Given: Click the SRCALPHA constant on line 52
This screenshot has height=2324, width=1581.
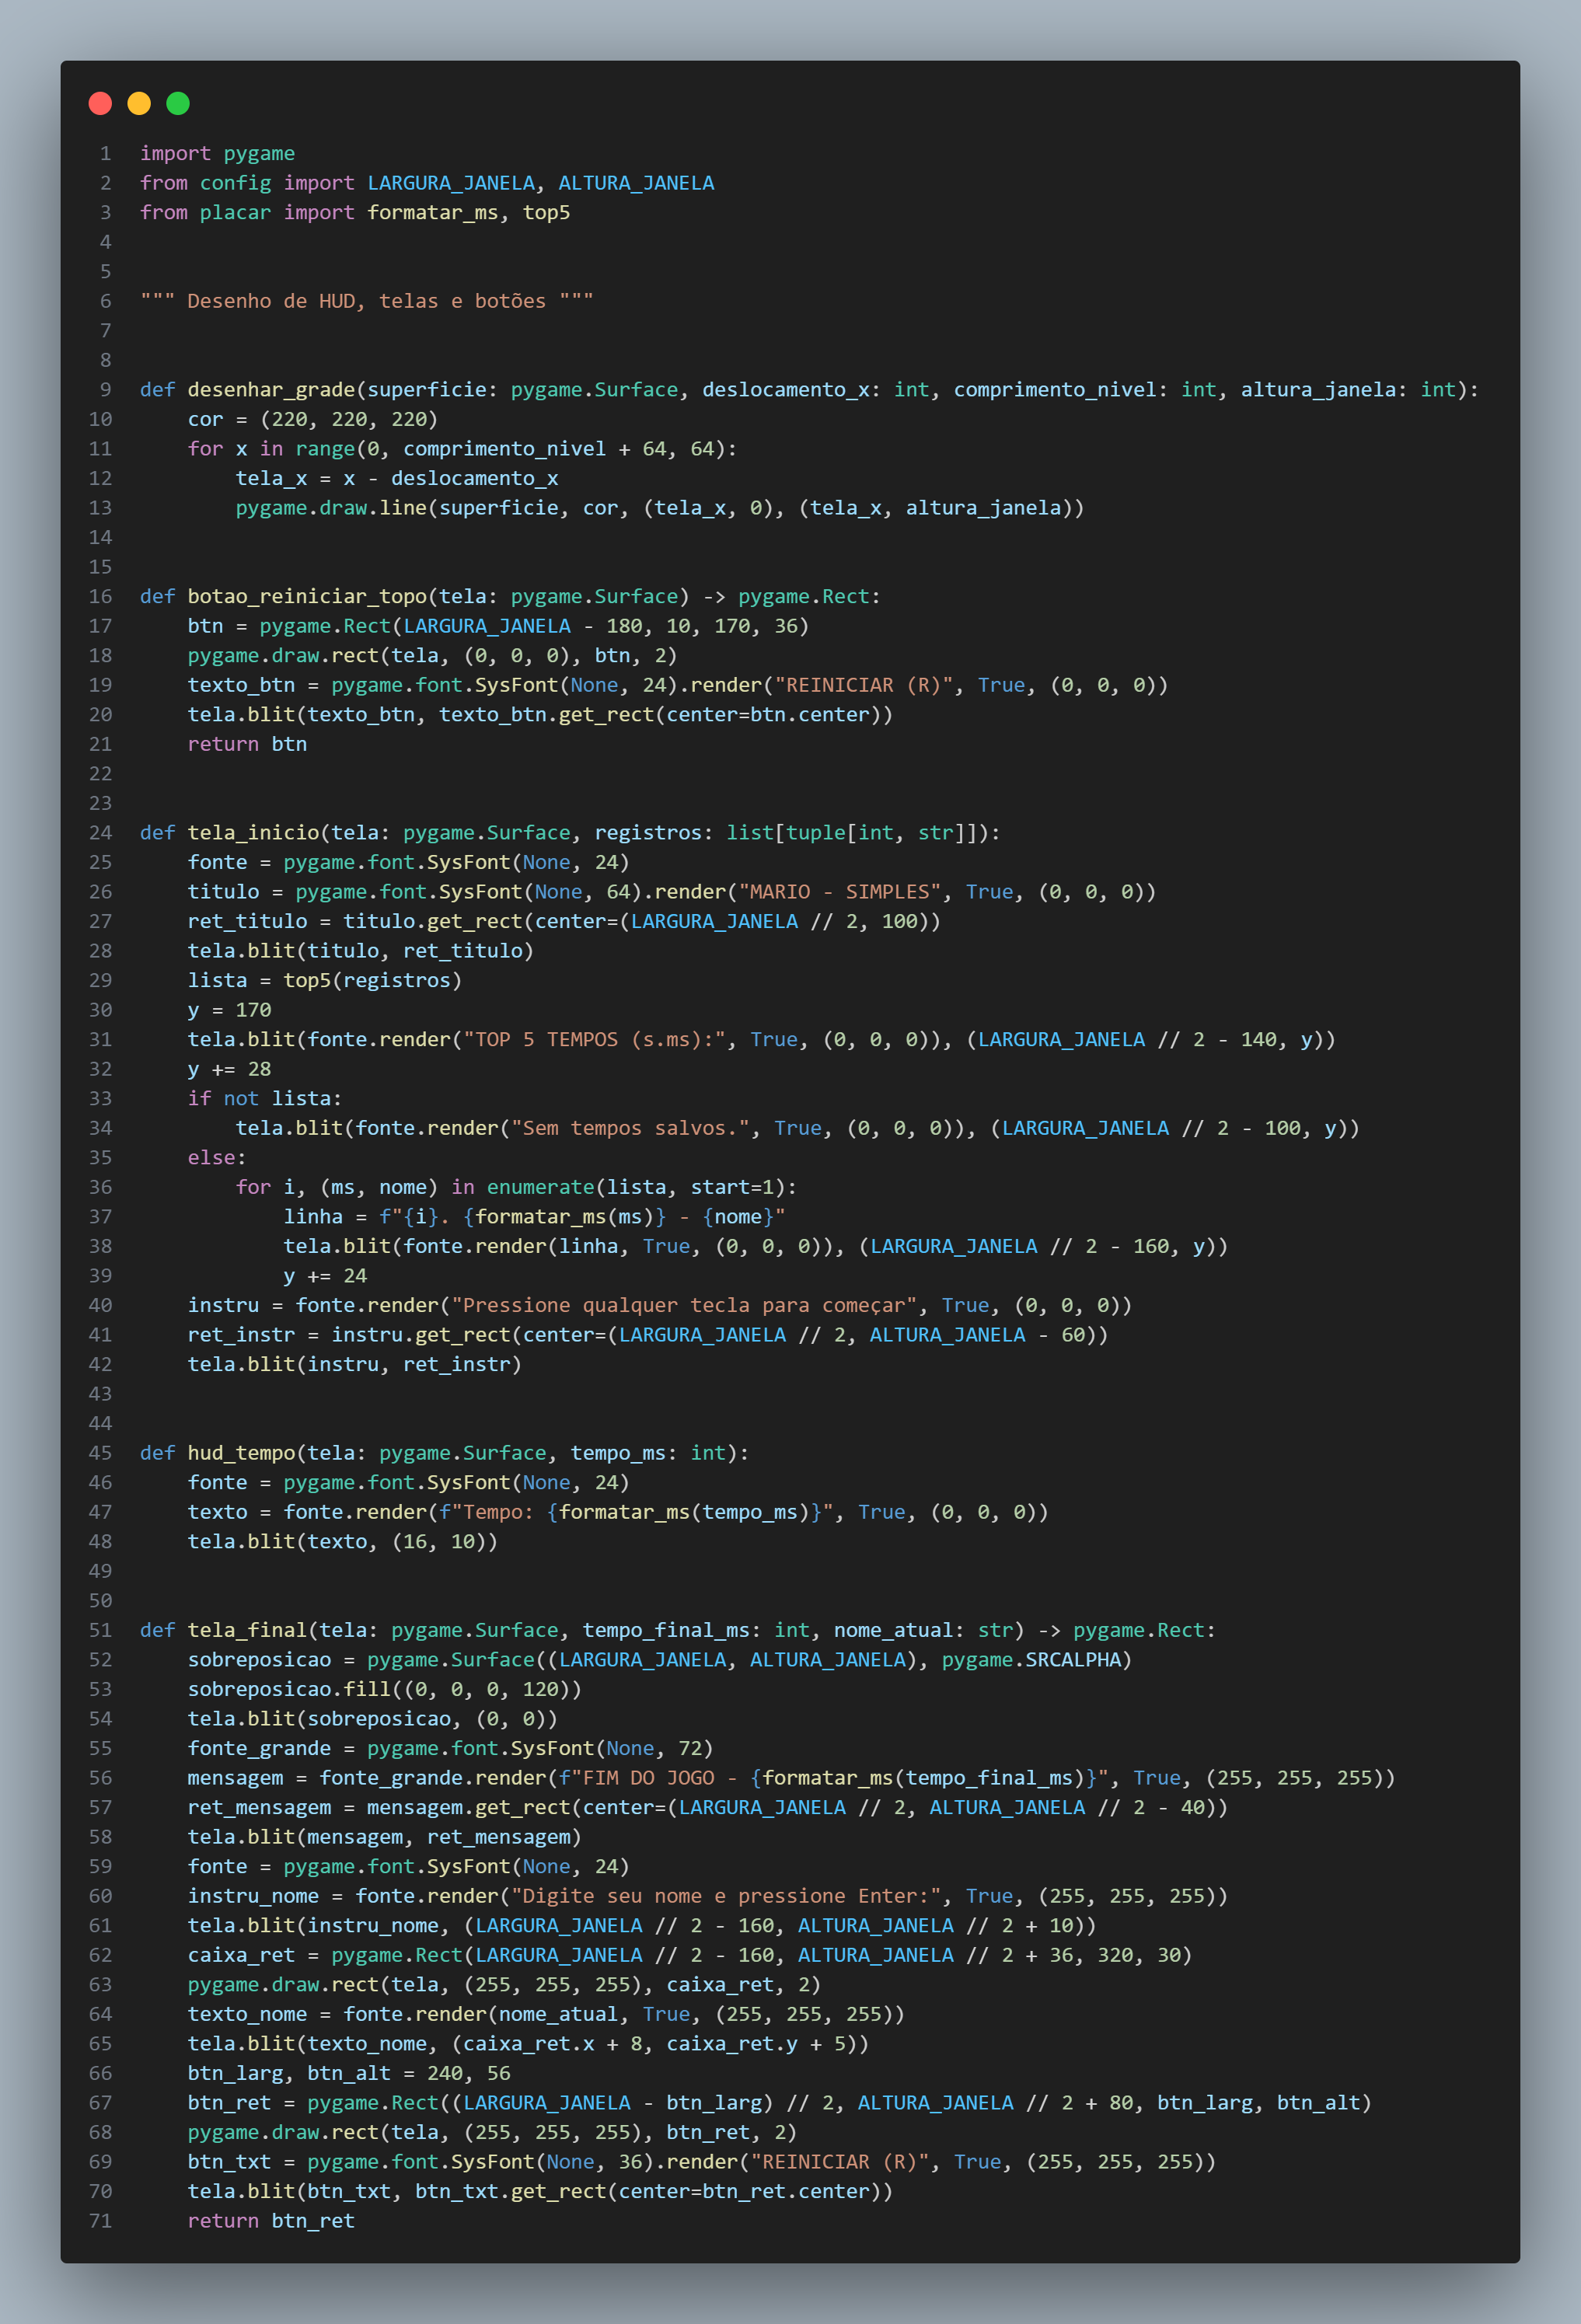Looking at the screenshot, I should [1072, 1659].
